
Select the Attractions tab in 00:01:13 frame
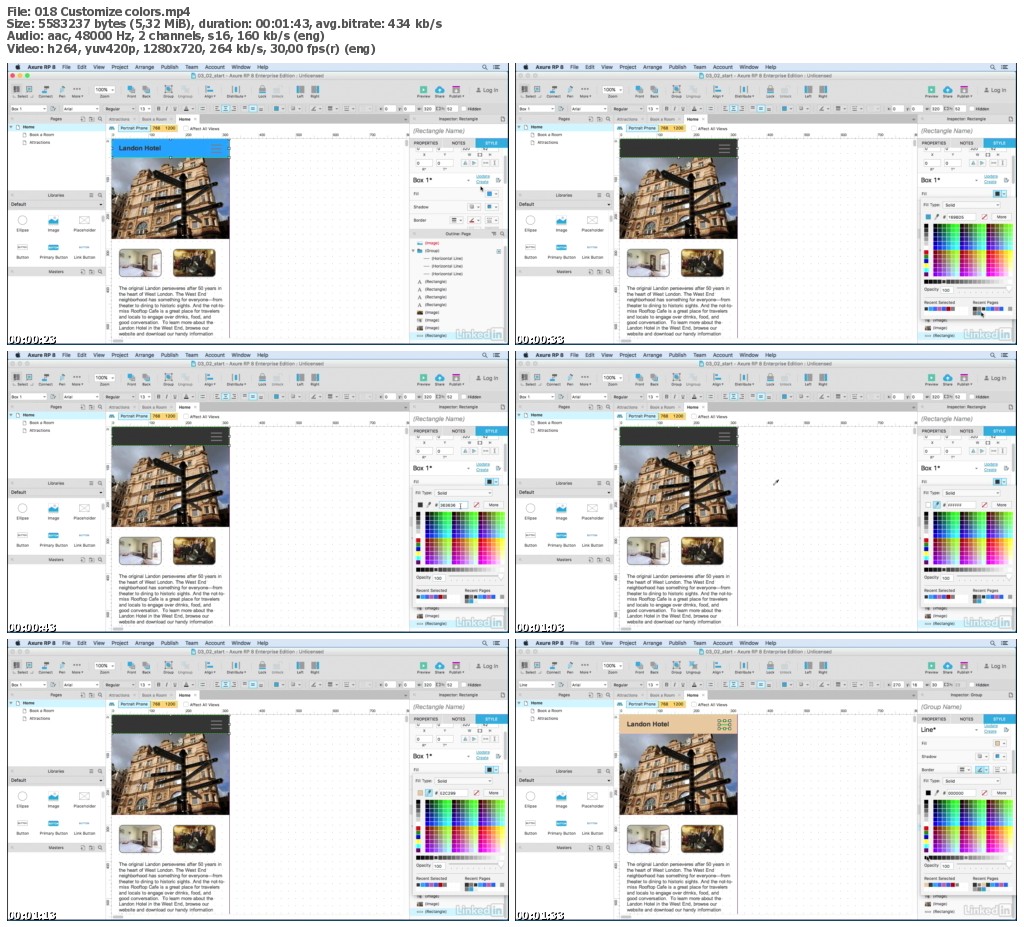tap(120, 695)
